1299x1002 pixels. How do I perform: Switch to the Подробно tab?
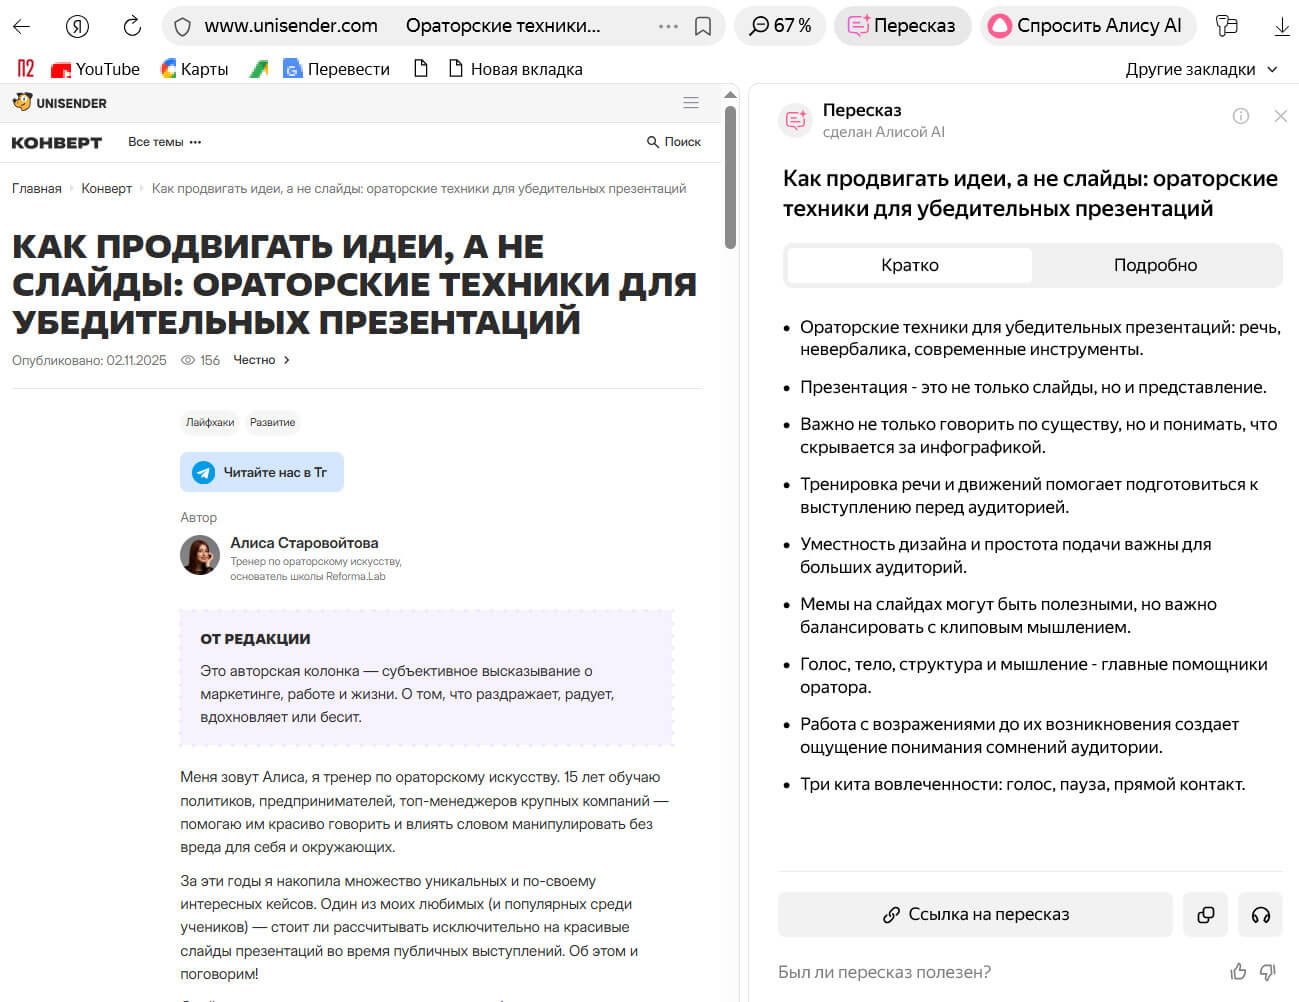point(1155,264)
